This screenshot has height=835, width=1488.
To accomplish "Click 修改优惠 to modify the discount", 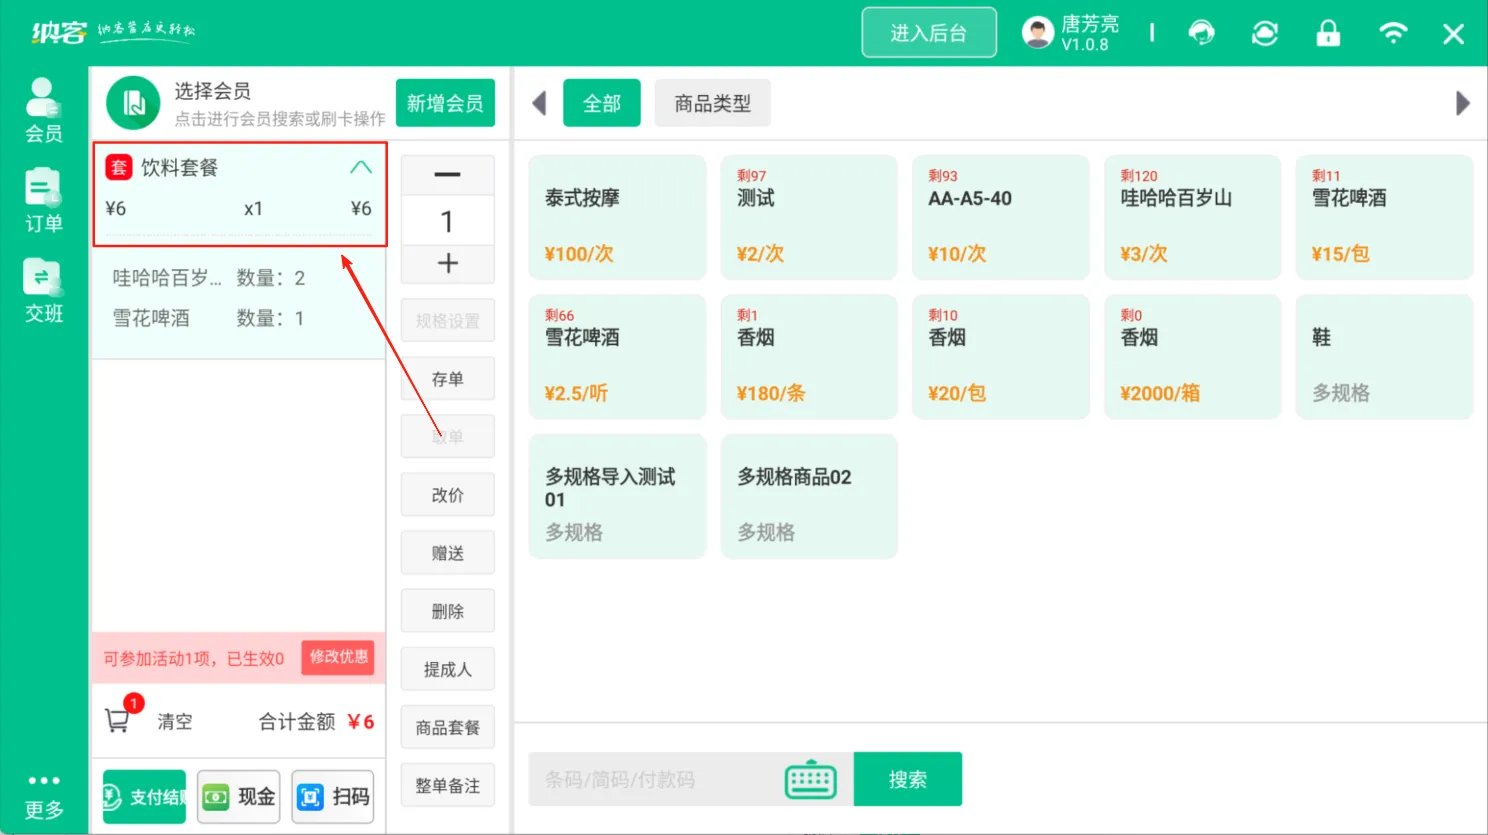I will coord(338,658).
